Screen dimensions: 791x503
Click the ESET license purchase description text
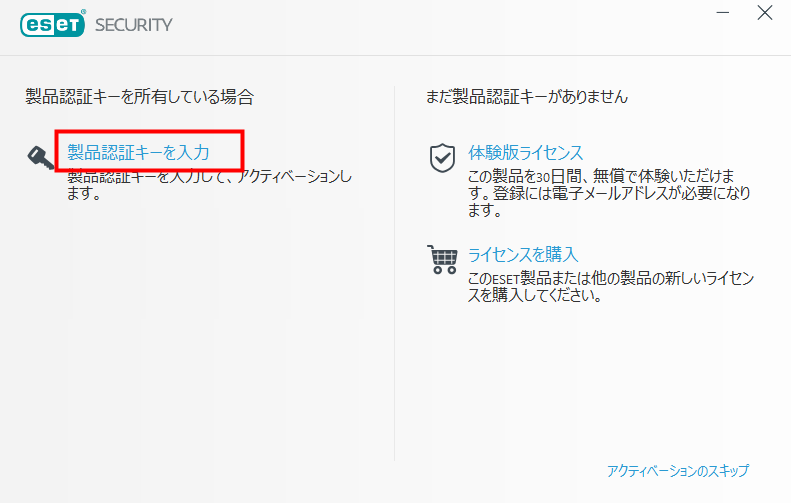[610, 286]
